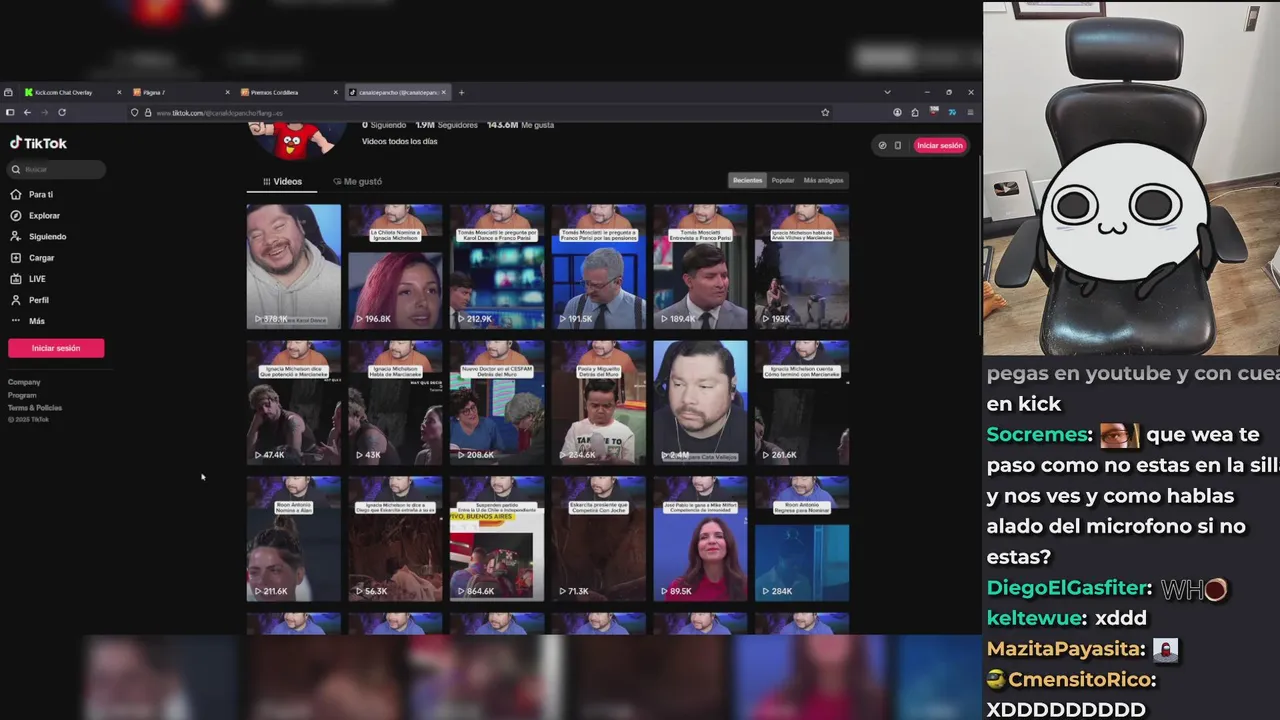The height and width of the screenshot is (720, 1280).
Task: Open the Franco Parisi pensiones video 191.5K
Action: click(598, 266)
